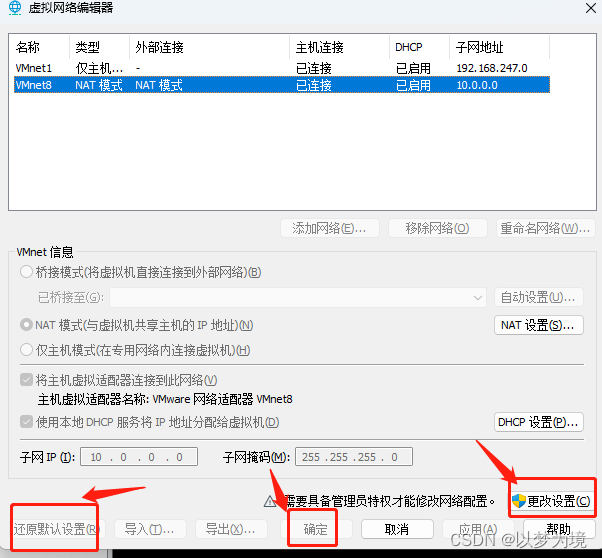Viewport: 602px width, 558px height.
Task: Click 更改设置(C) button
Action: pyautogui.click(x=552, y=500)
